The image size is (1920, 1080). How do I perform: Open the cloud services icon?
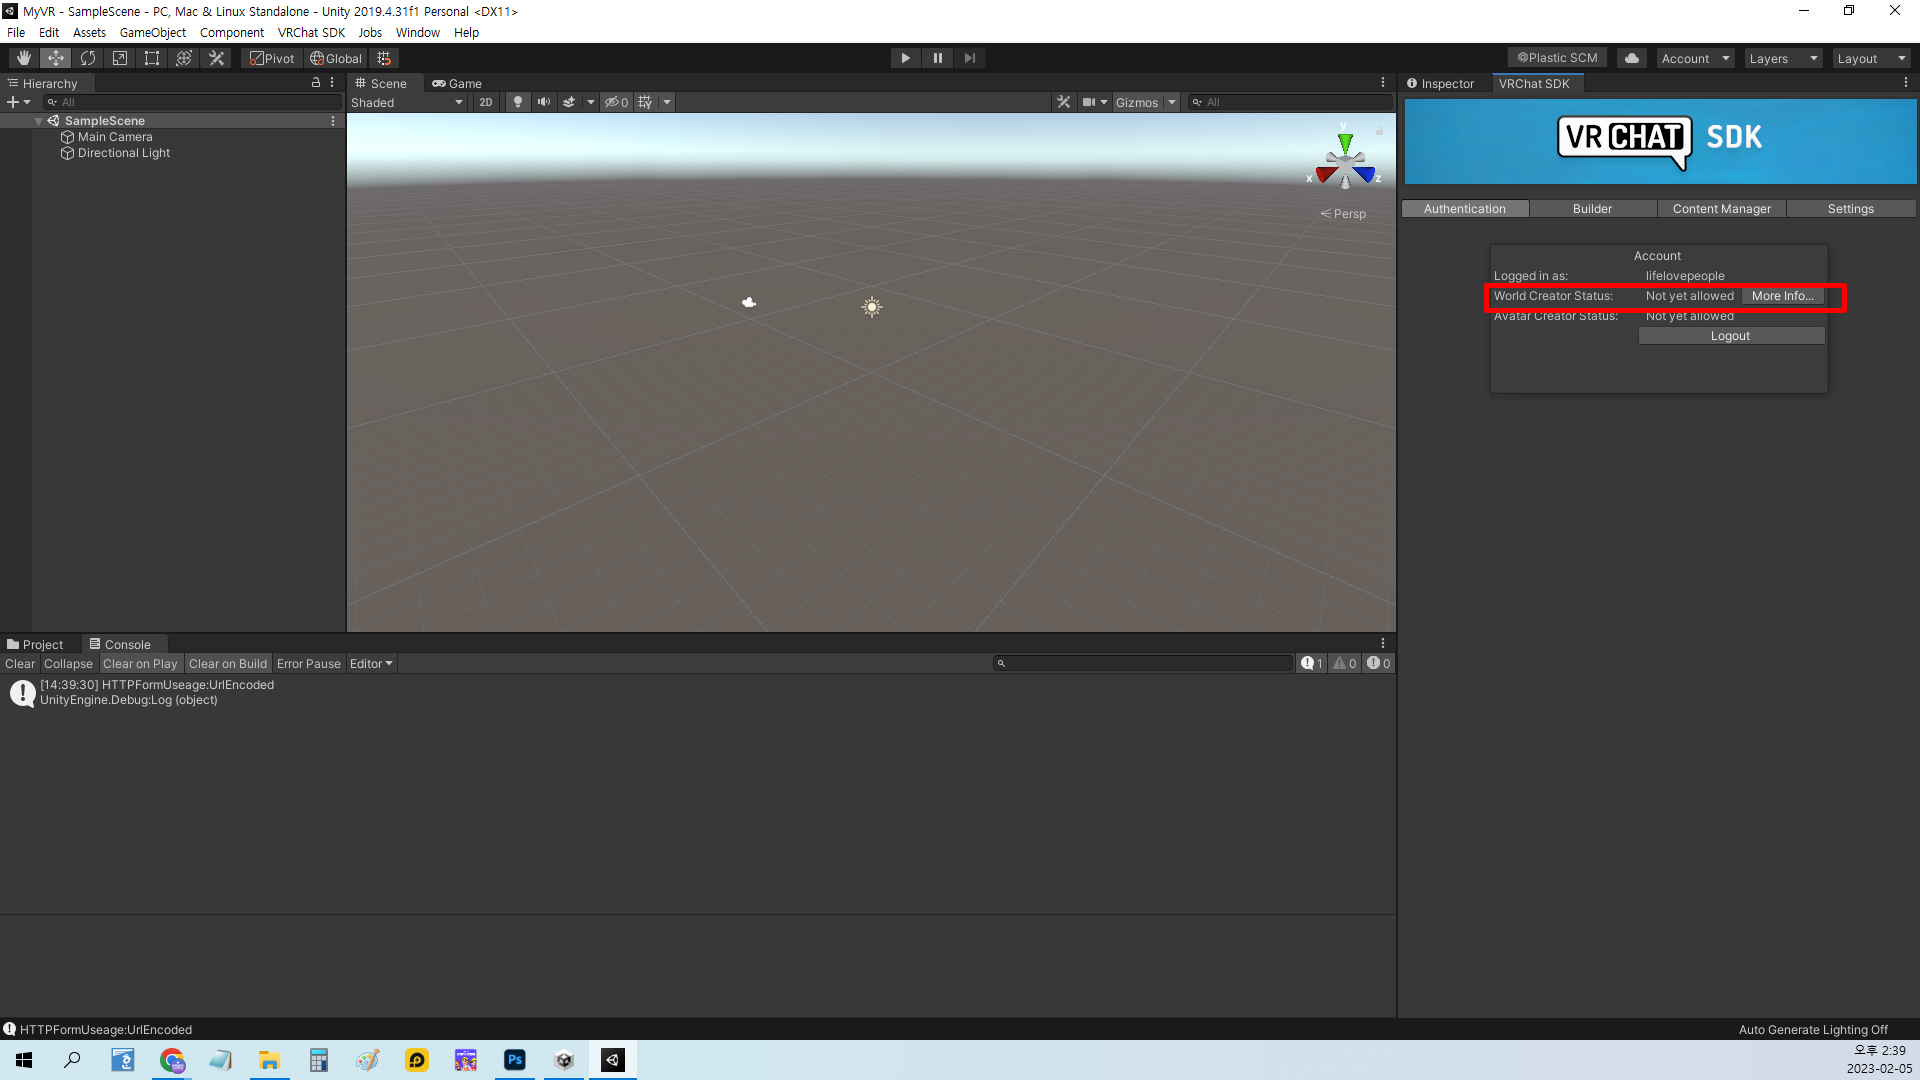1632,58
